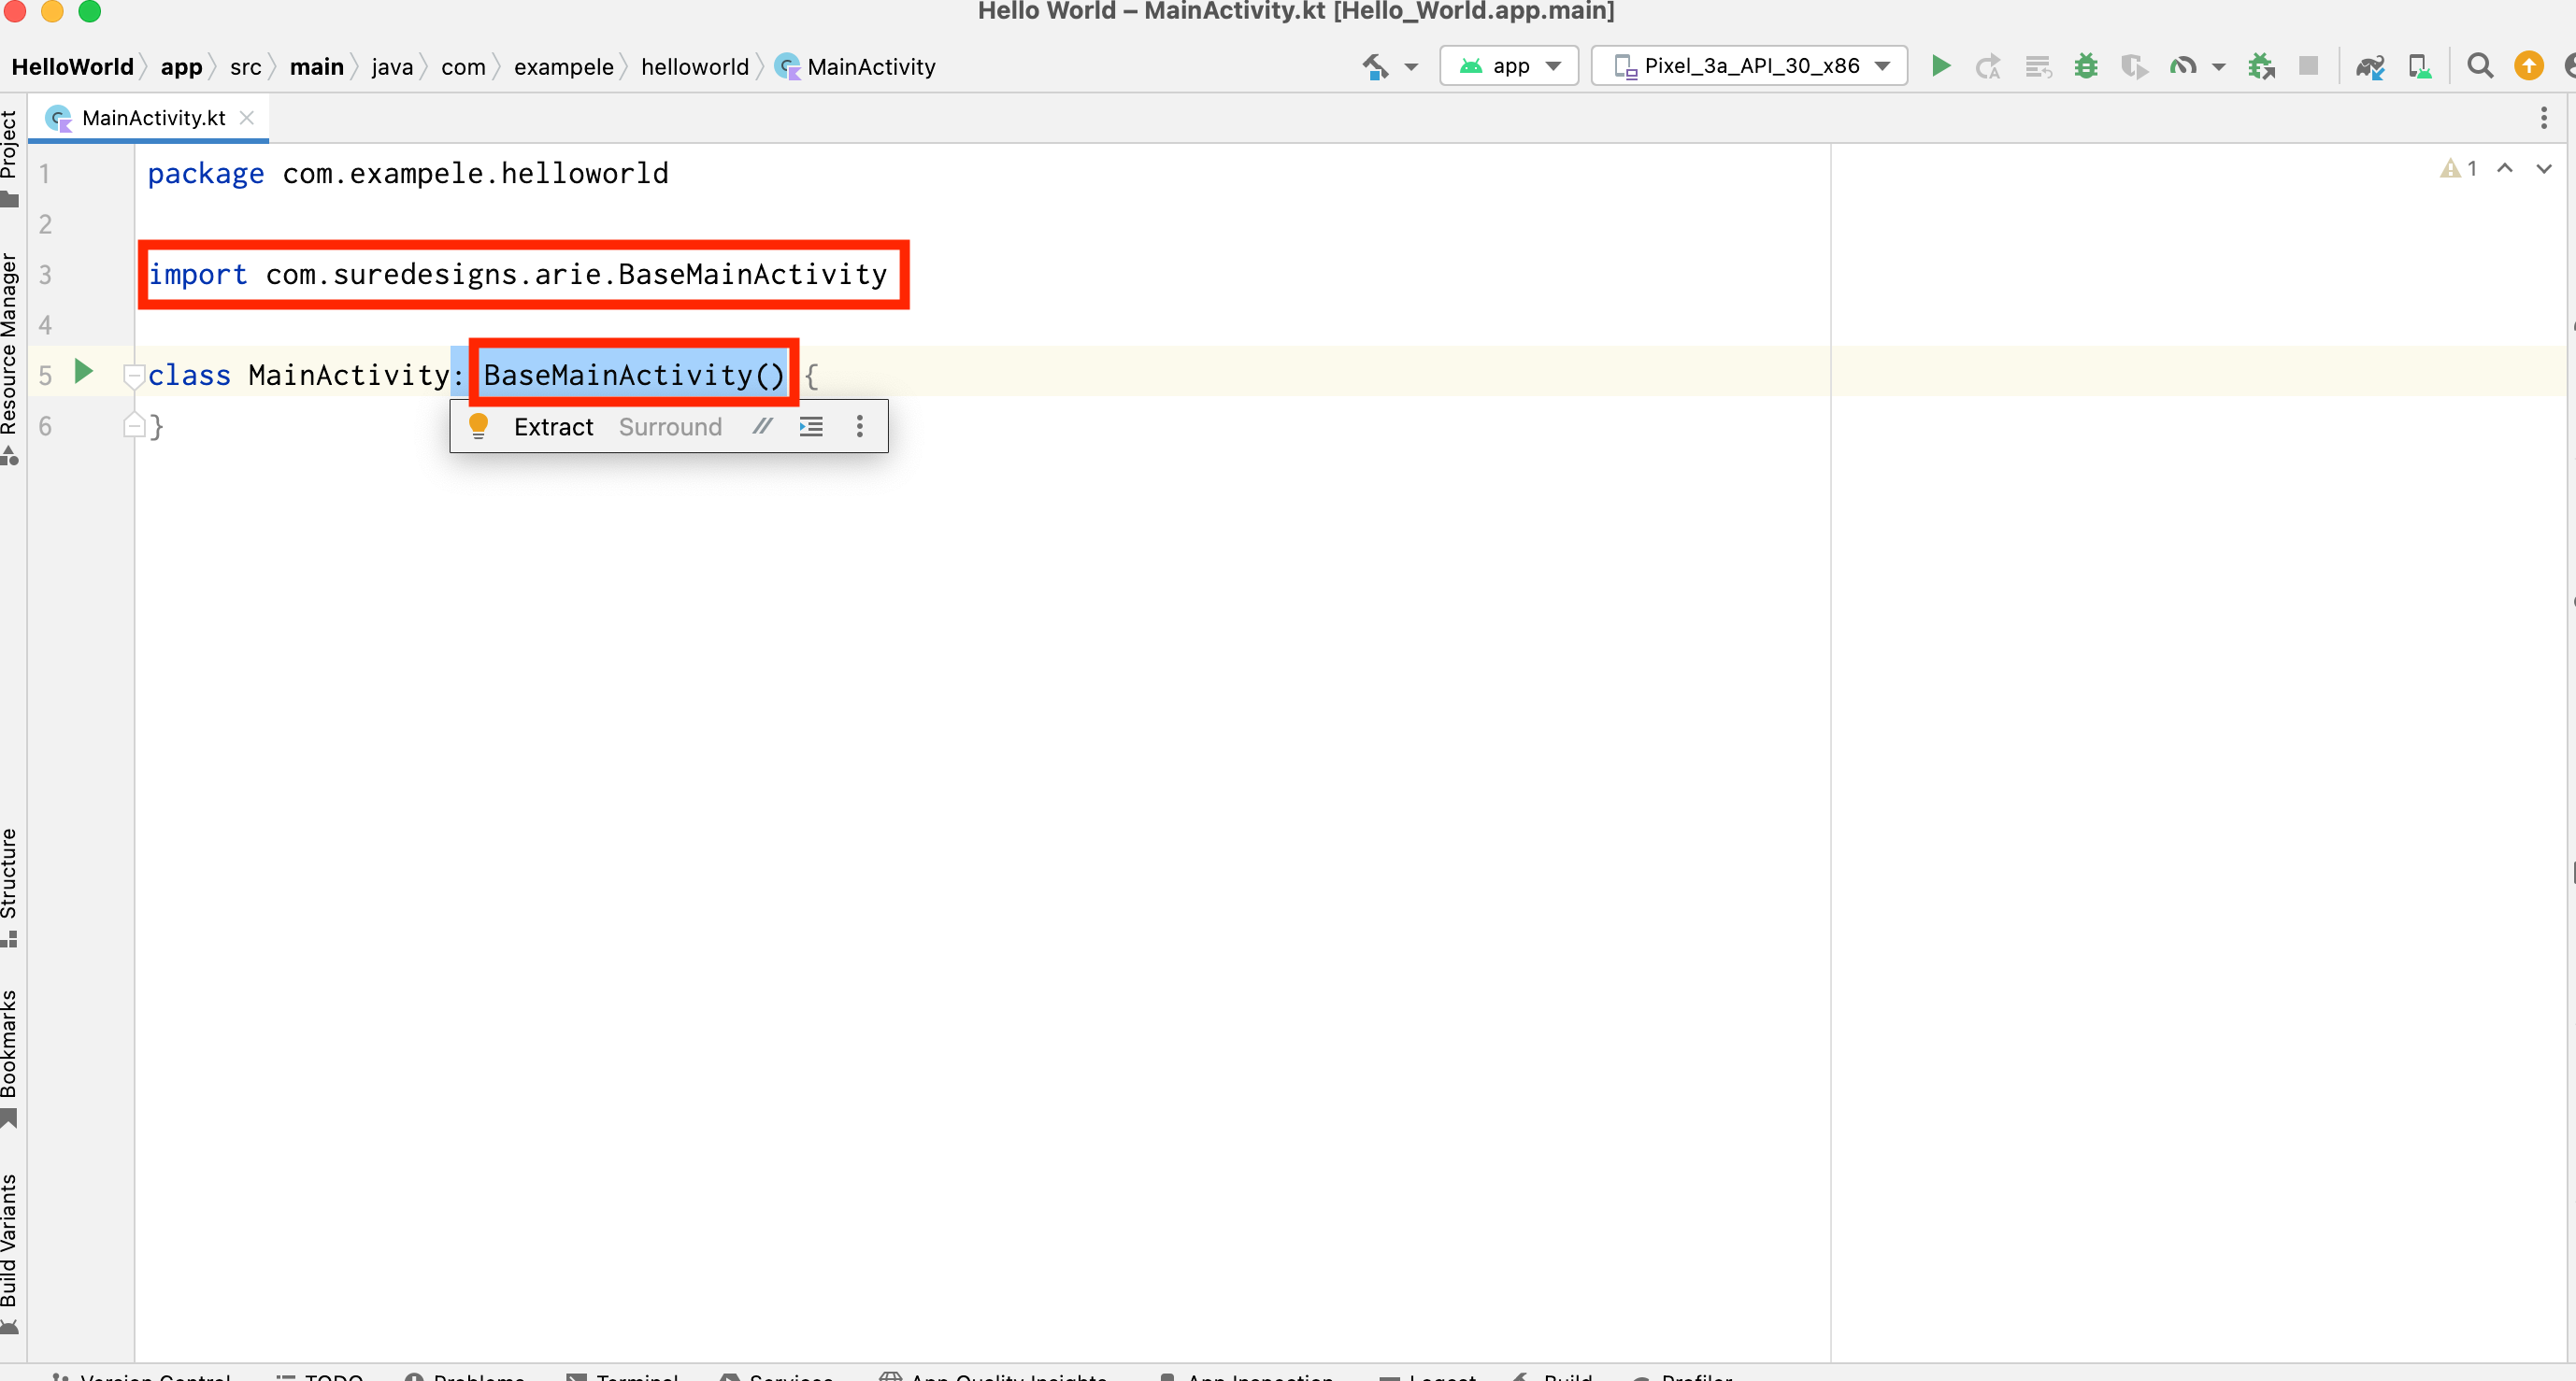
Task: Click Surround in the floating toolbar
Action: tap(669, 427)
